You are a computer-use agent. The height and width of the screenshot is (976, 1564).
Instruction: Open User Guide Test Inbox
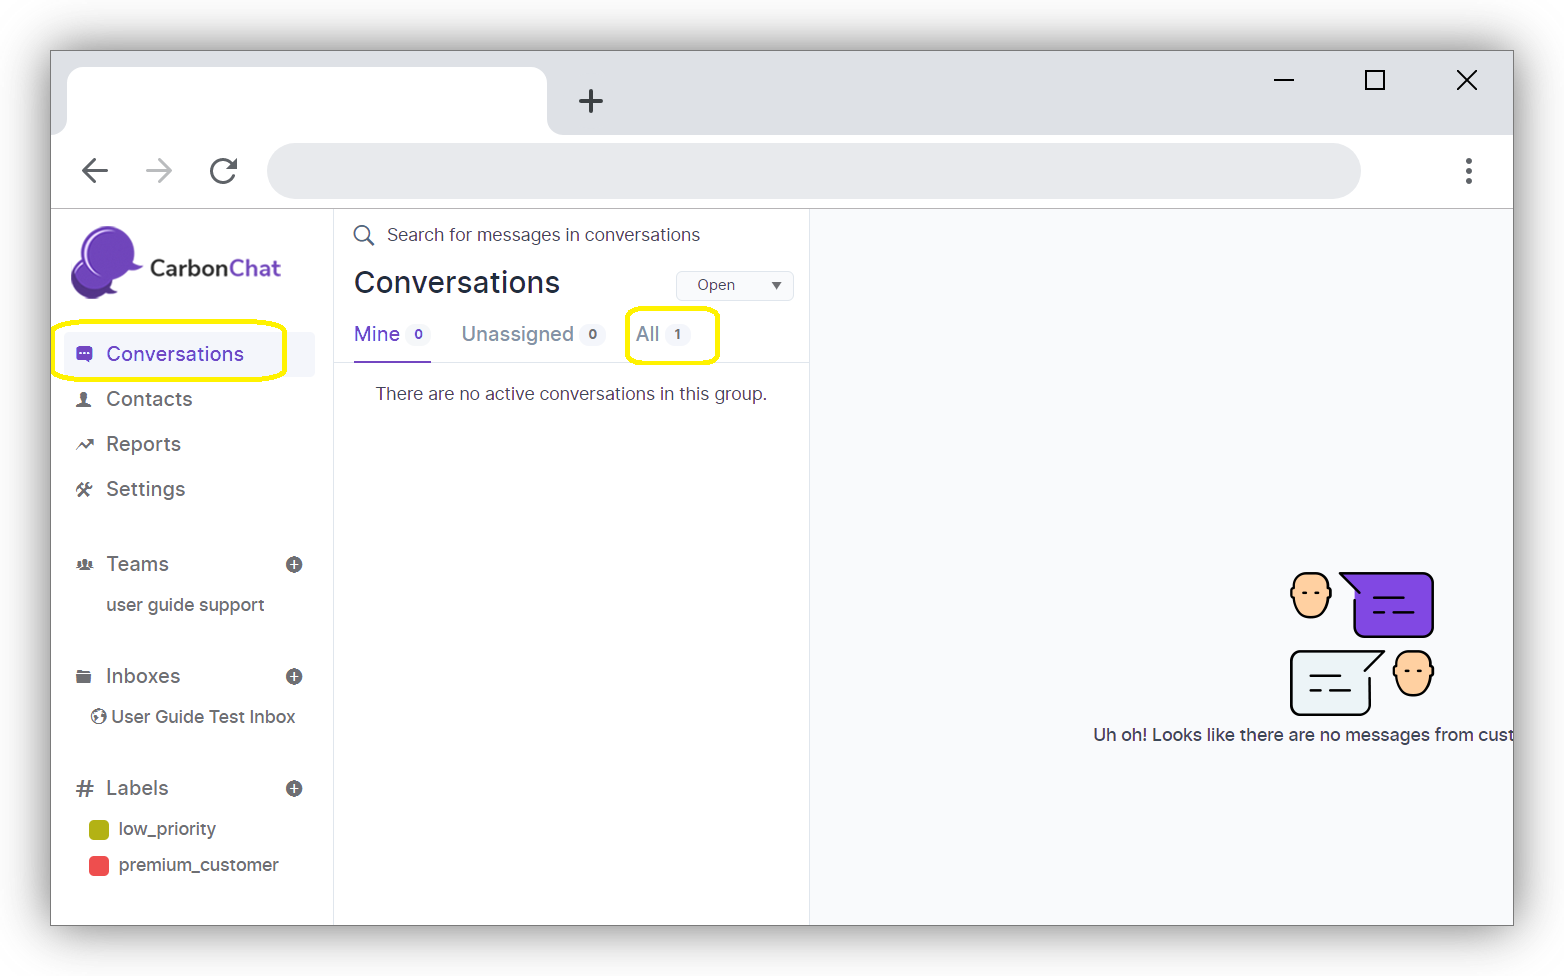click(x=203, y=717)
